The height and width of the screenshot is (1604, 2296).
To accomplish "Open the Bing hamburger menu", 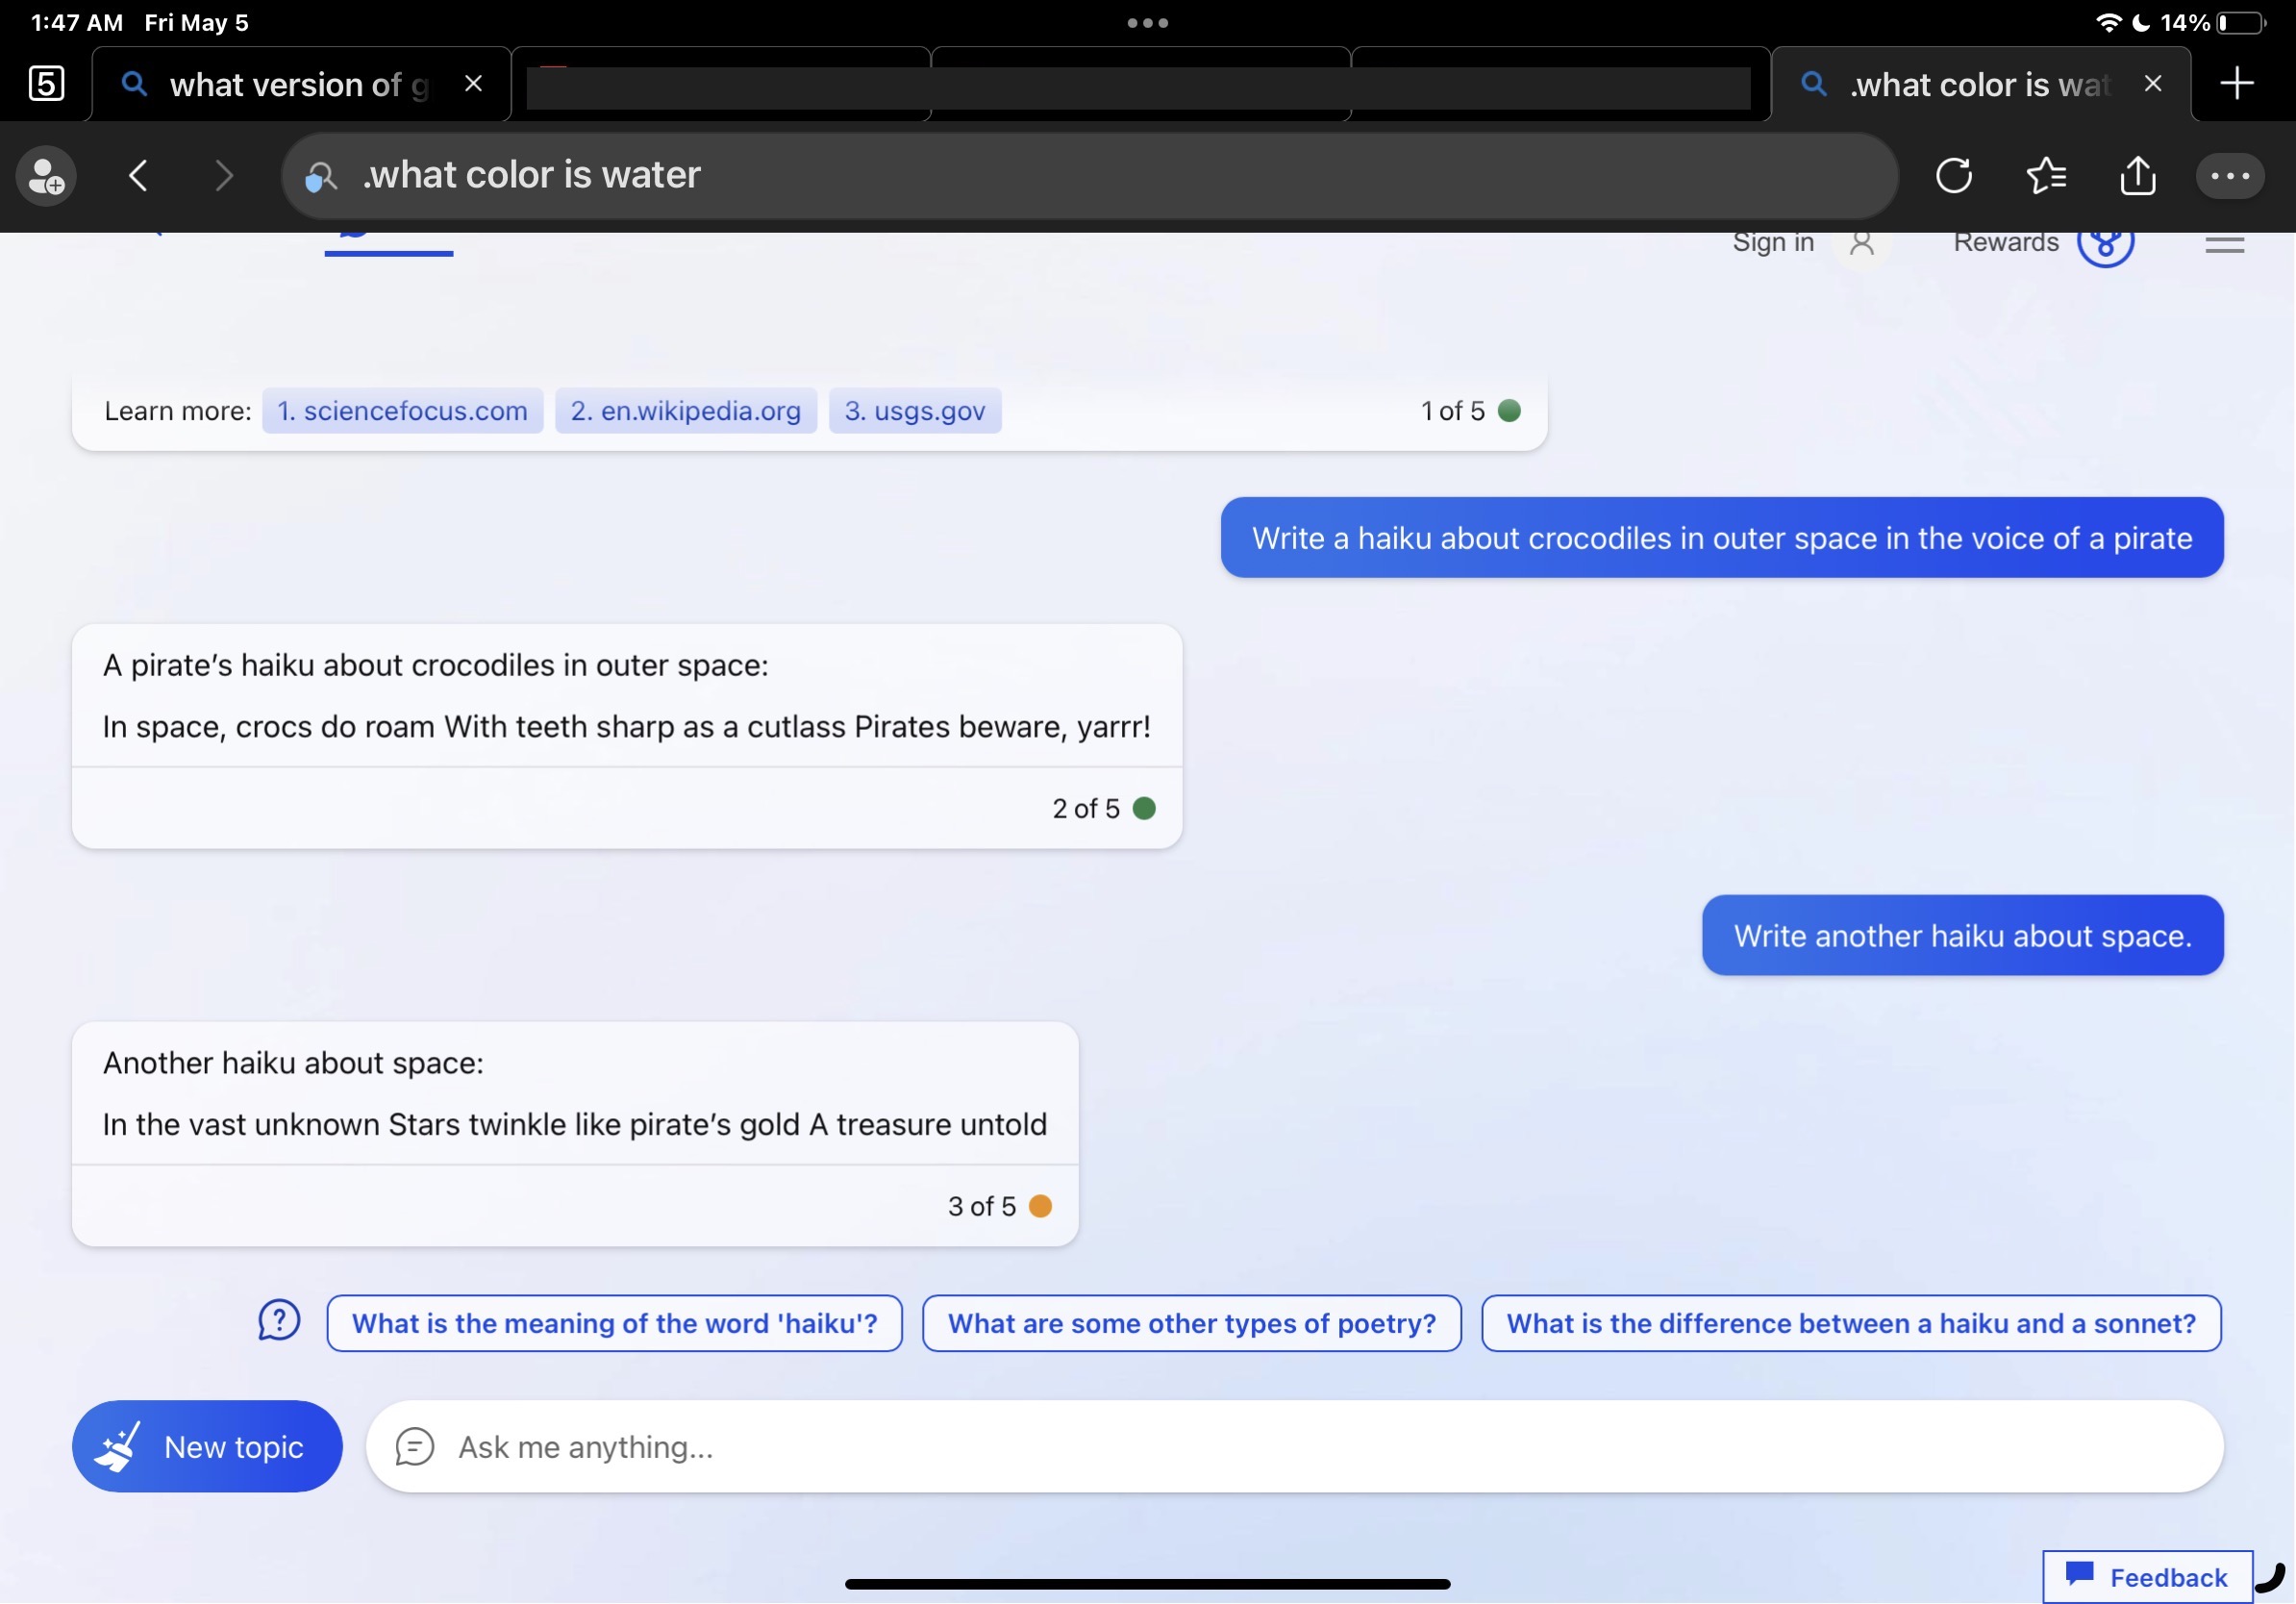I will coord(2224,243).
